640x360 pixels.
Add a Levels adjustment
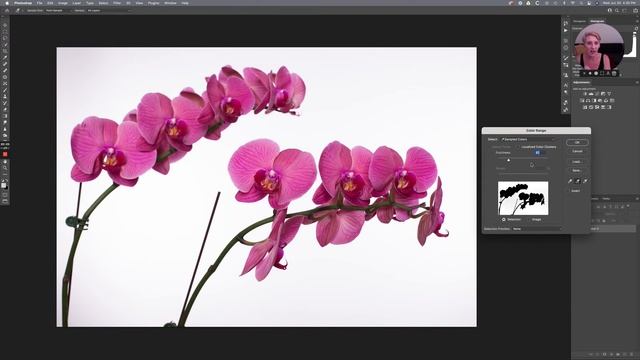click(x=591, y=94)
